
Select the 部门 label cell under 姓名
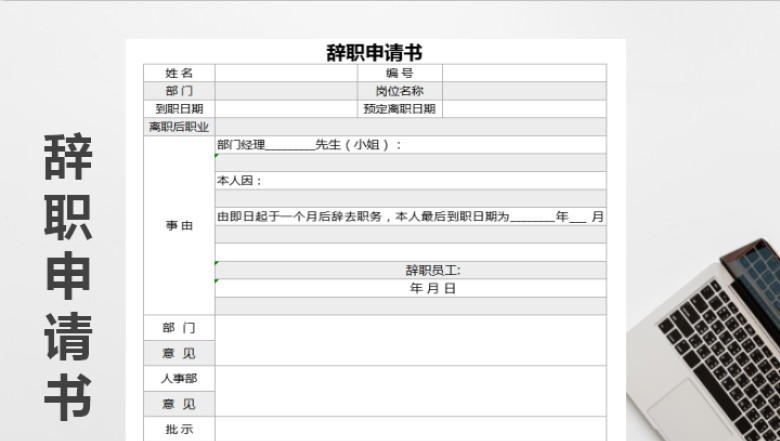(x=179, y=91)
